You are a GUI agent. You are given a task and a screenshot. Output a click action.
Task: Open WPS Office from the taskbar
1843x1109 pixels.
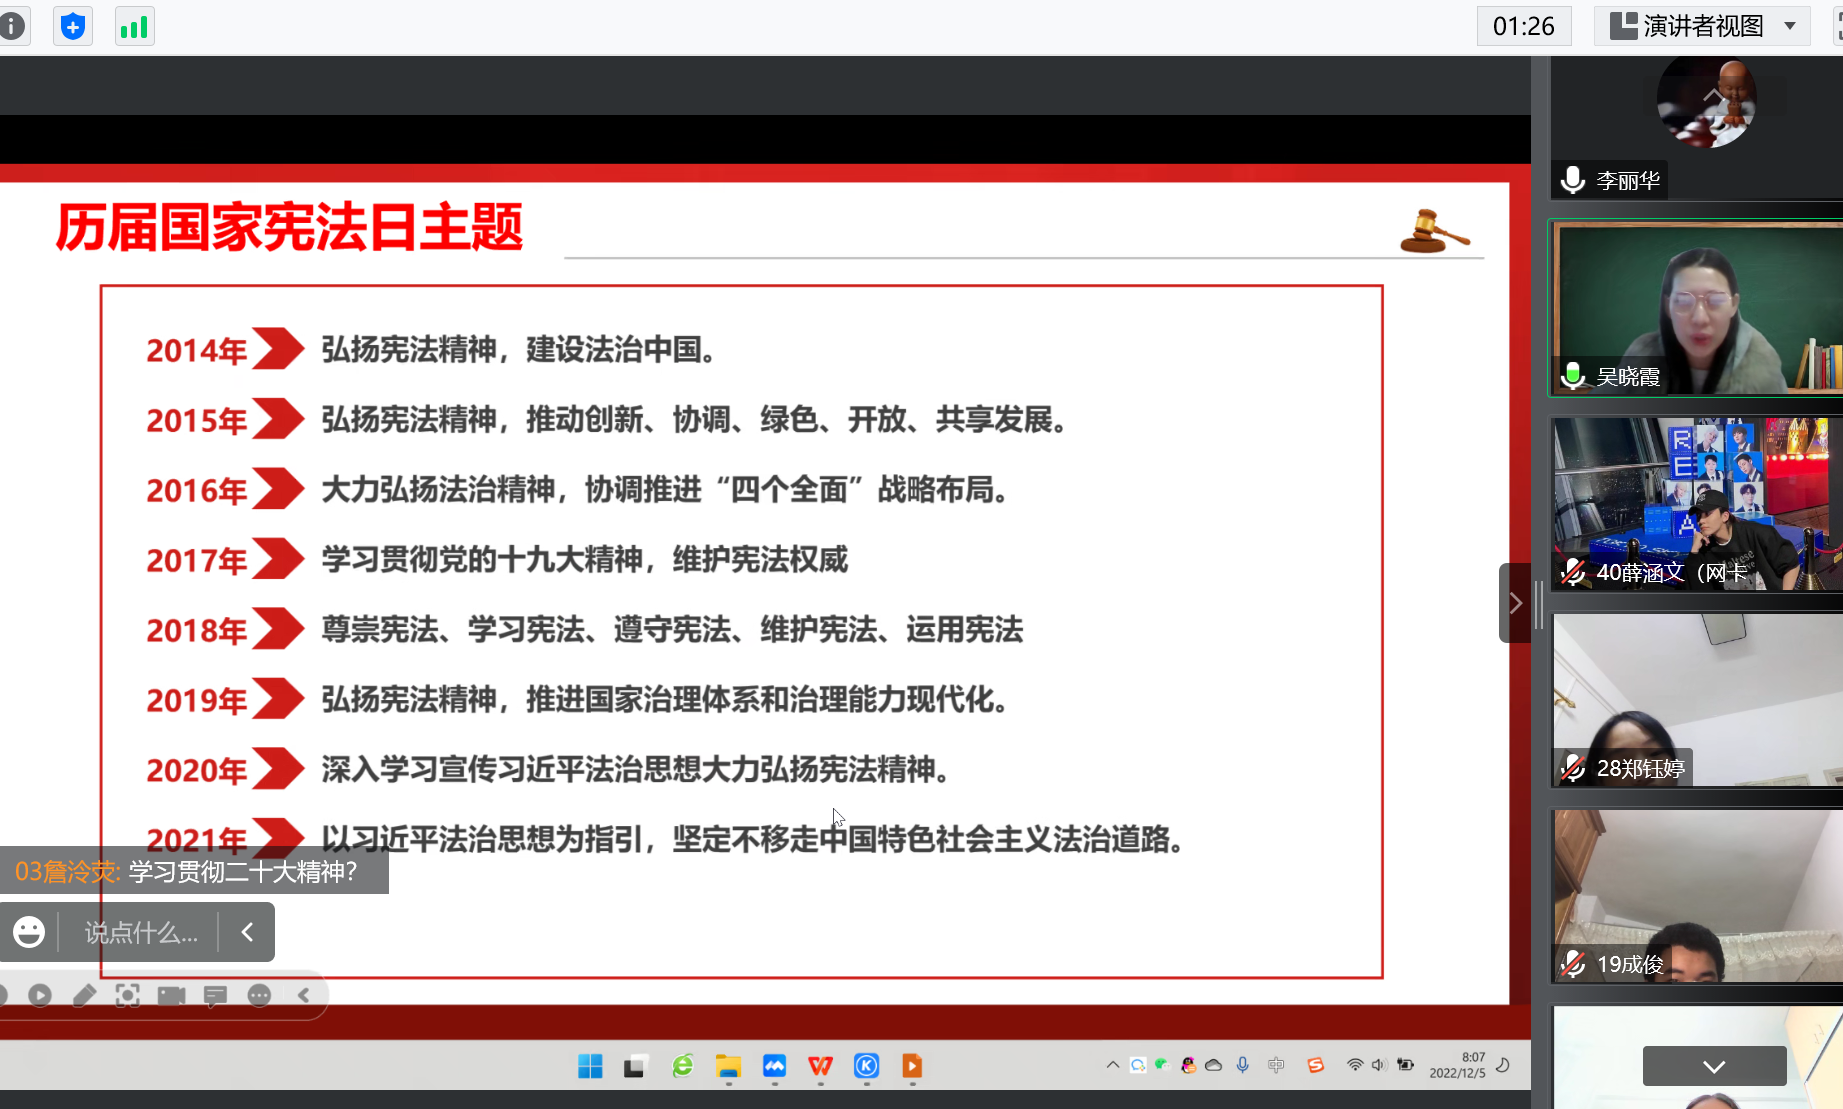tap(820, 1066)
